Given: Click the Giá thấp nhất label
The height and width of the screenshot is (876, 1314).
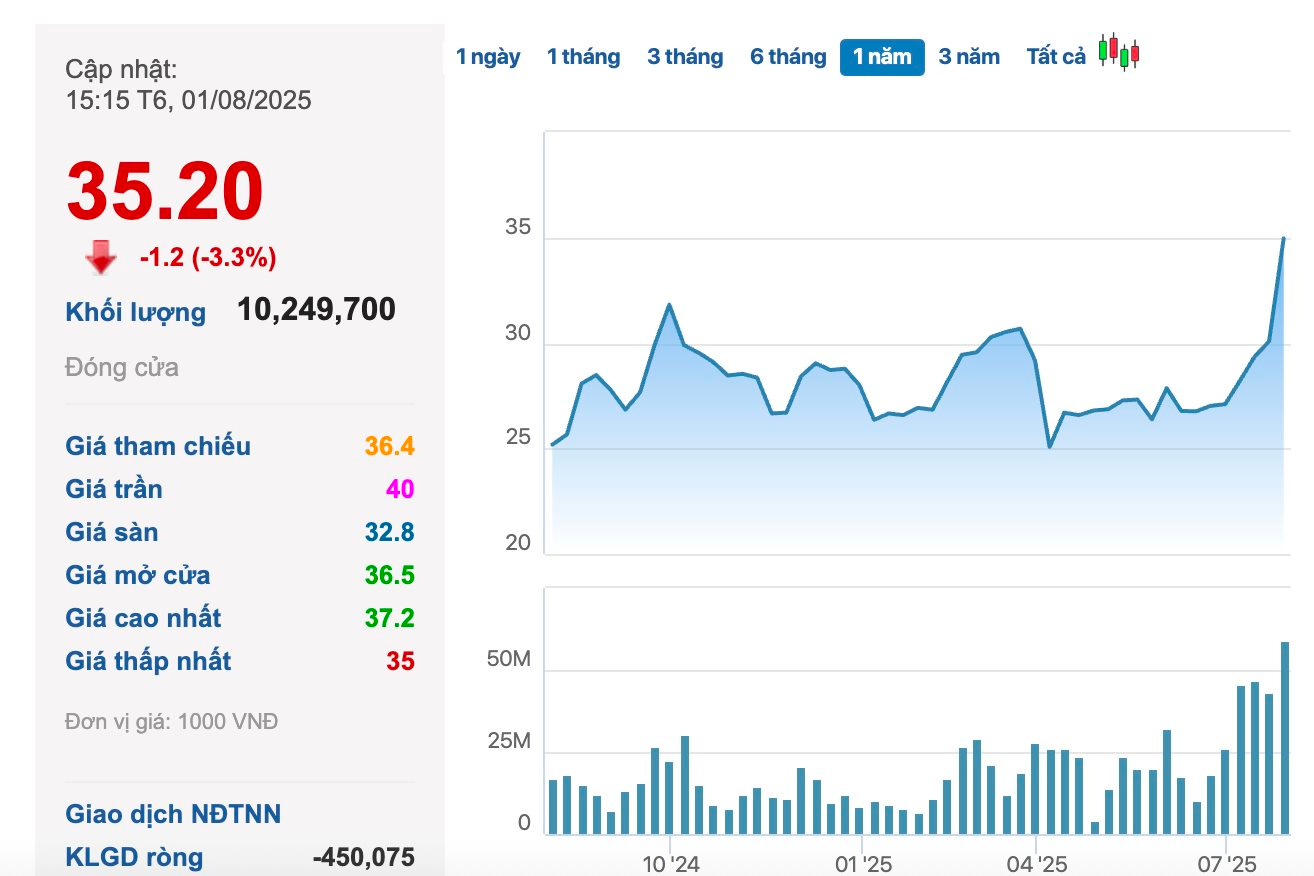Looking at the screenshot, I should pyautogui.click(x=148, y=661).
